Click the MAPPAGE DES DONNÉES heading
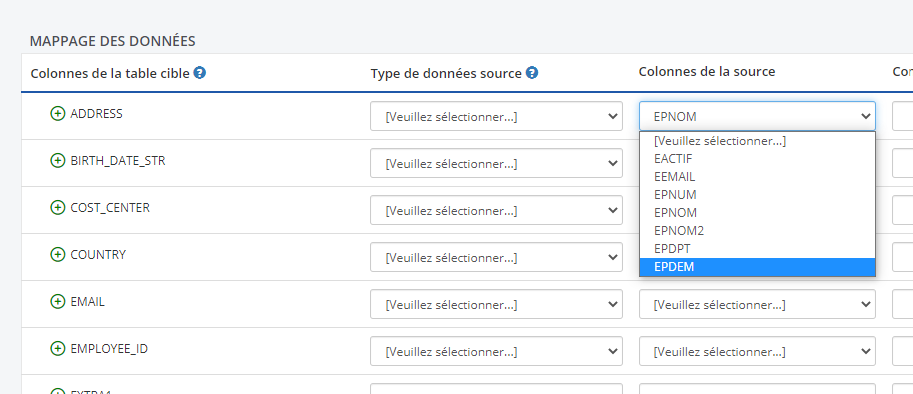Screen dimensions: 913x394 pos(112,41)
